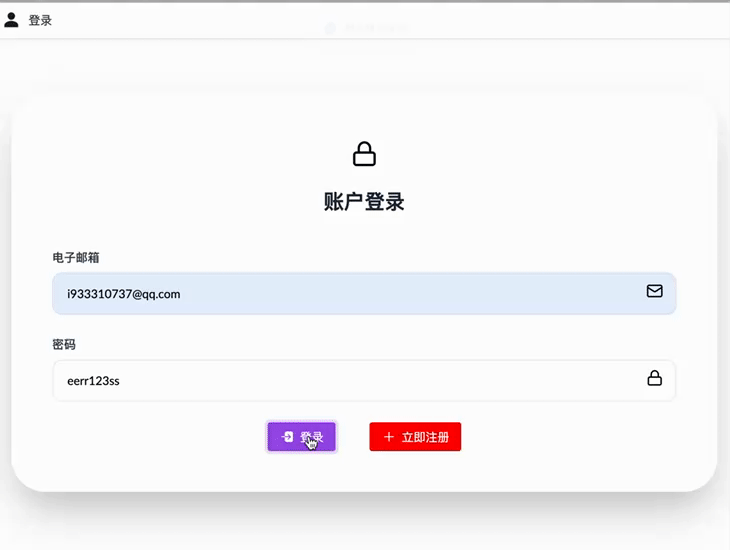Click the user profile icon in header

[x=12, y=20]
